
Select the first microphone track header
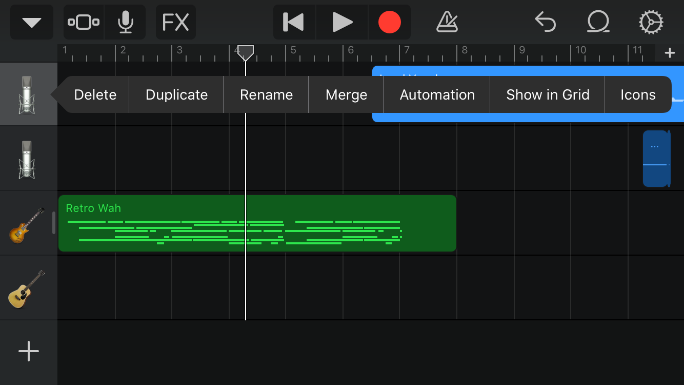tap(27, 95)
